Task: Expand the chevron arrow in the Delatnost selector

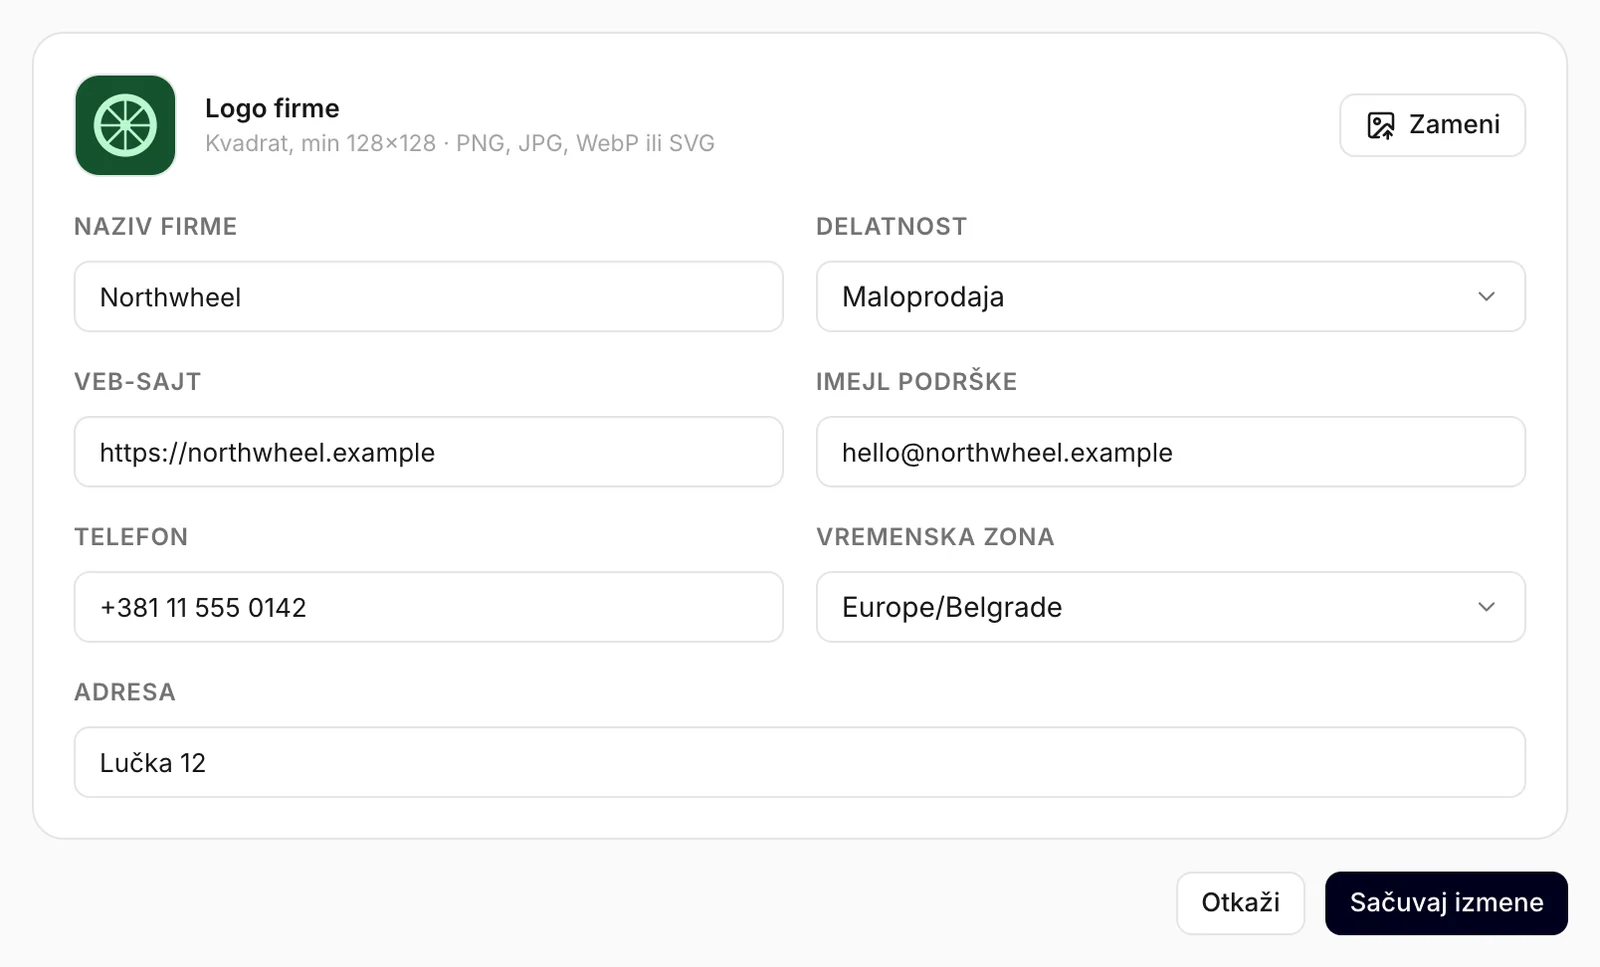Action: click(x=1486, y=297)
